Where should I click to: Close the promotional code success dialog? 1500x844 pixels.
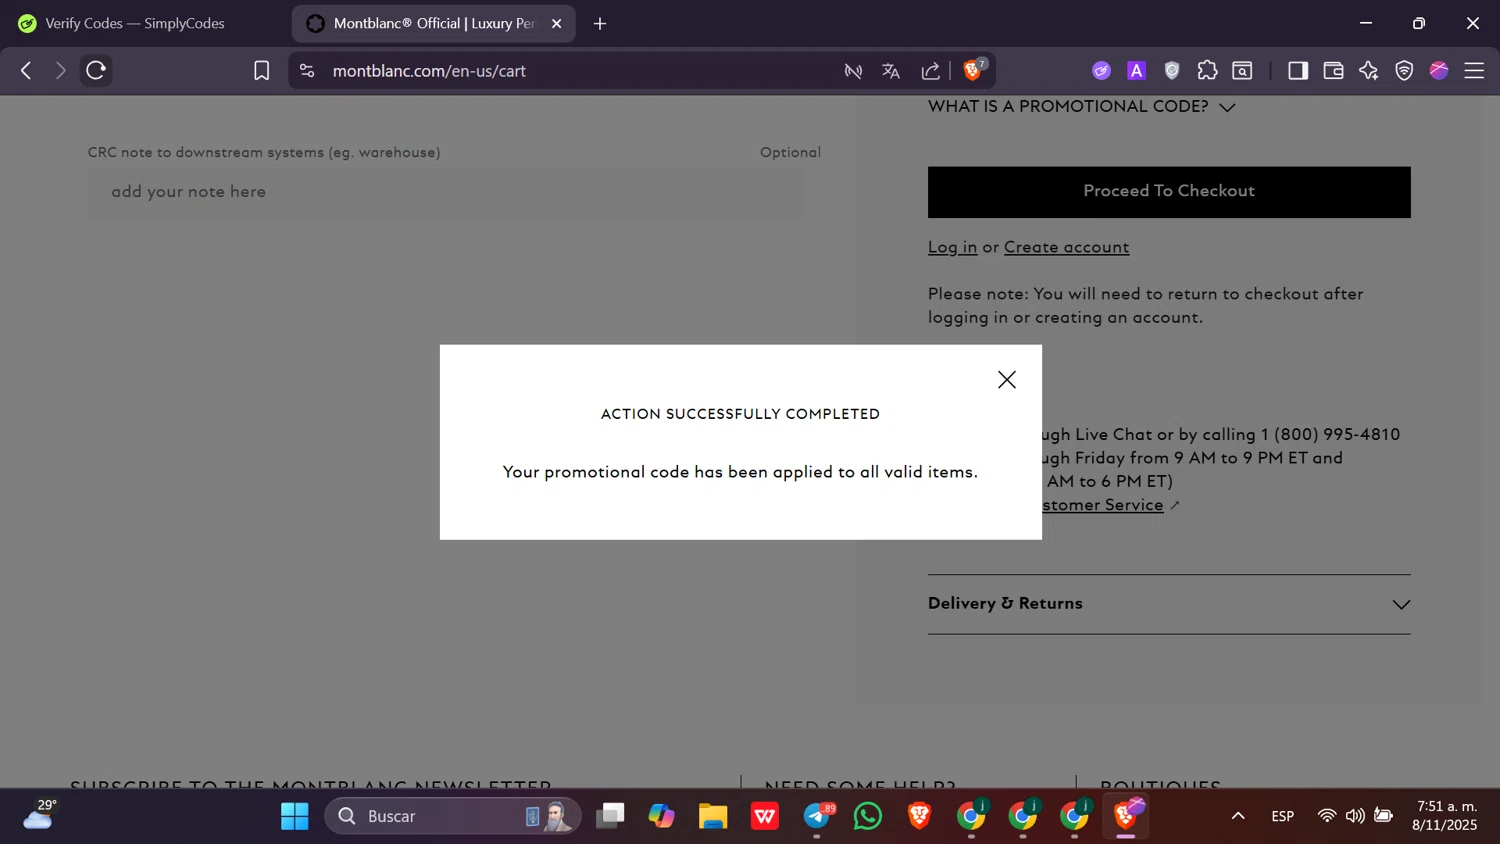point(1007,379)
